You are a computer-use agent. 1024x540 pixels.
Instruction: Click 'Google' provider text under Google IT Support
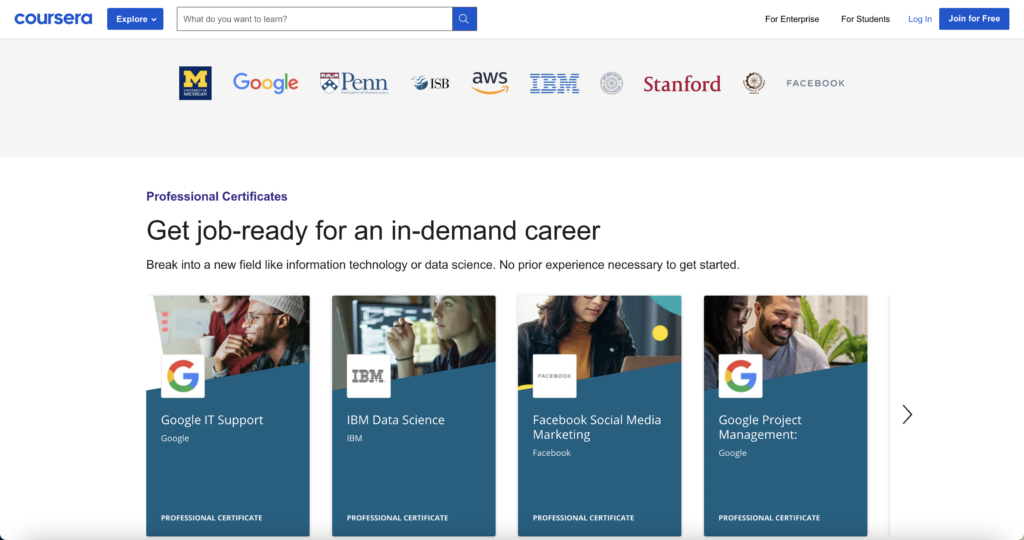click(175, 438)
